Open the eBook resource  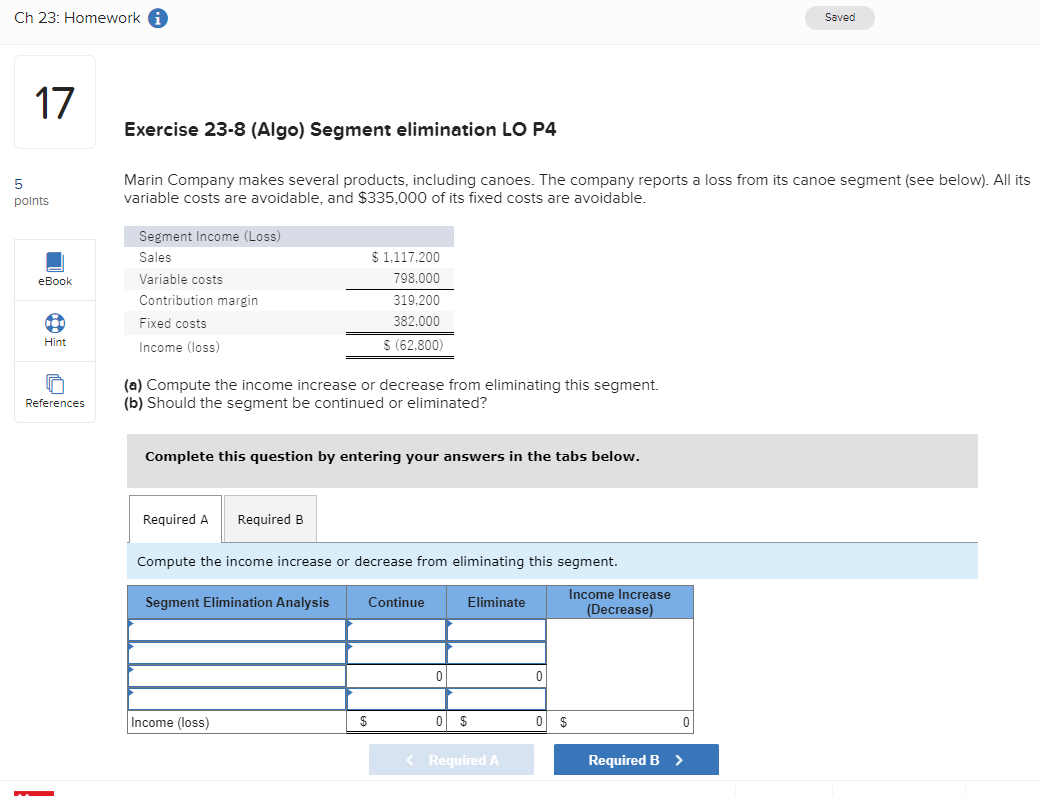(x=54, y=268)
